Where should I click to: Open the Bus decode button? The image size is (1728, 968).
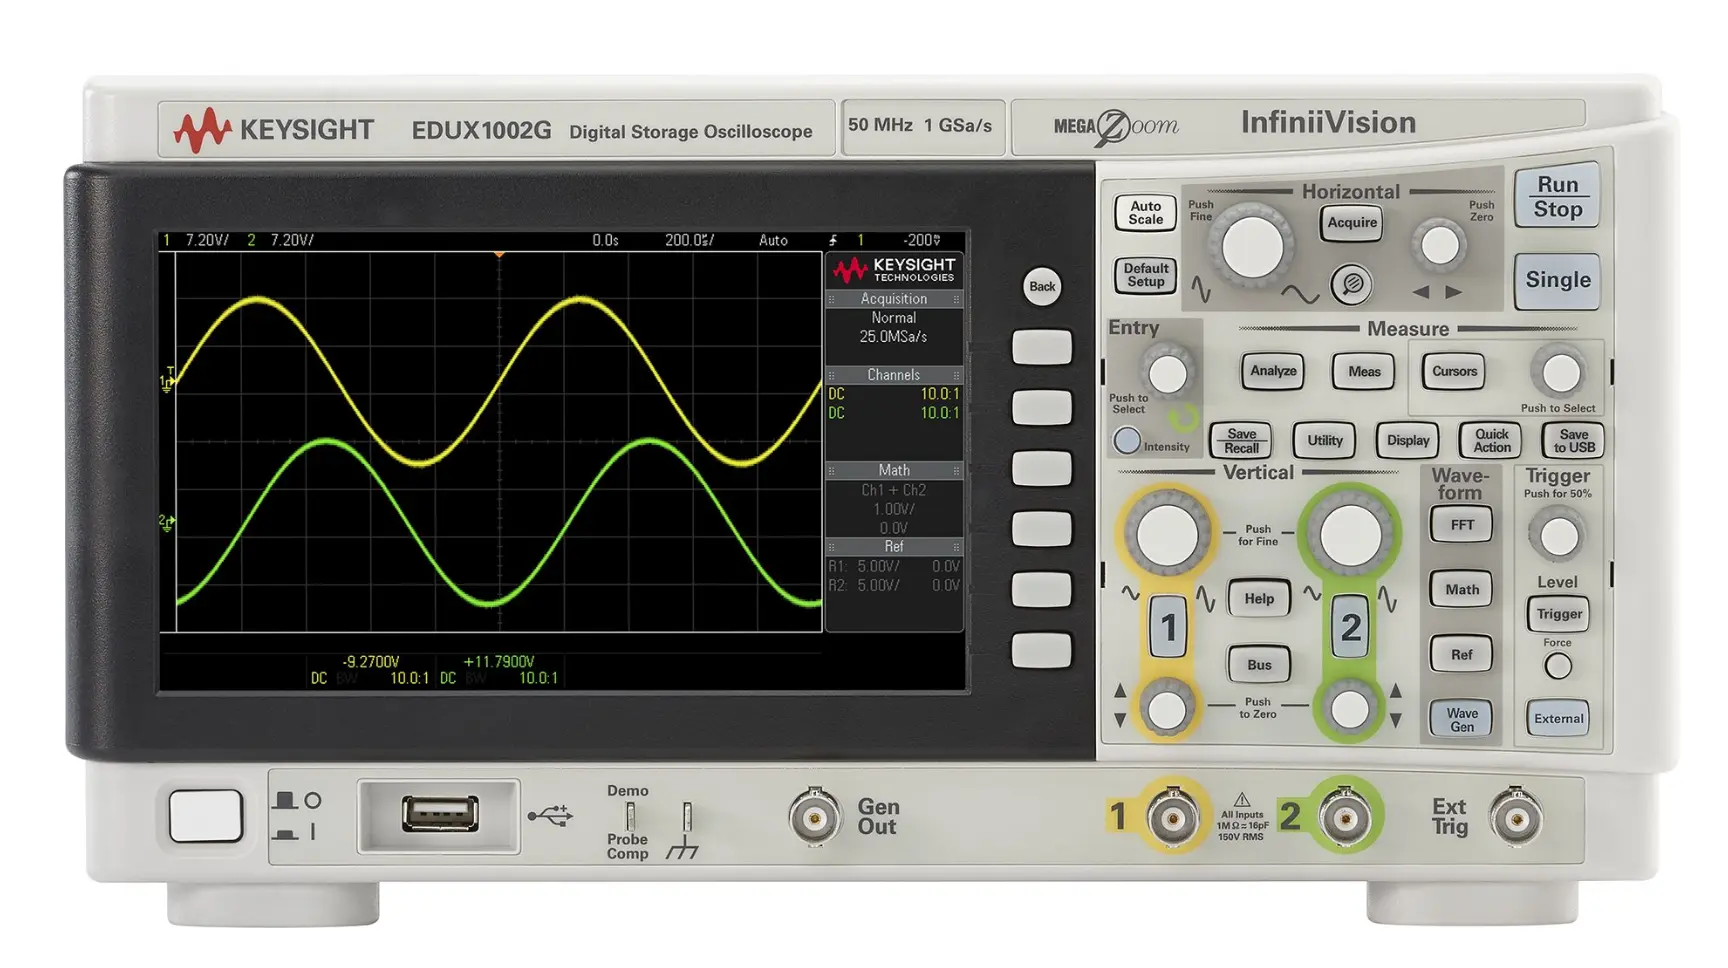1259,665
